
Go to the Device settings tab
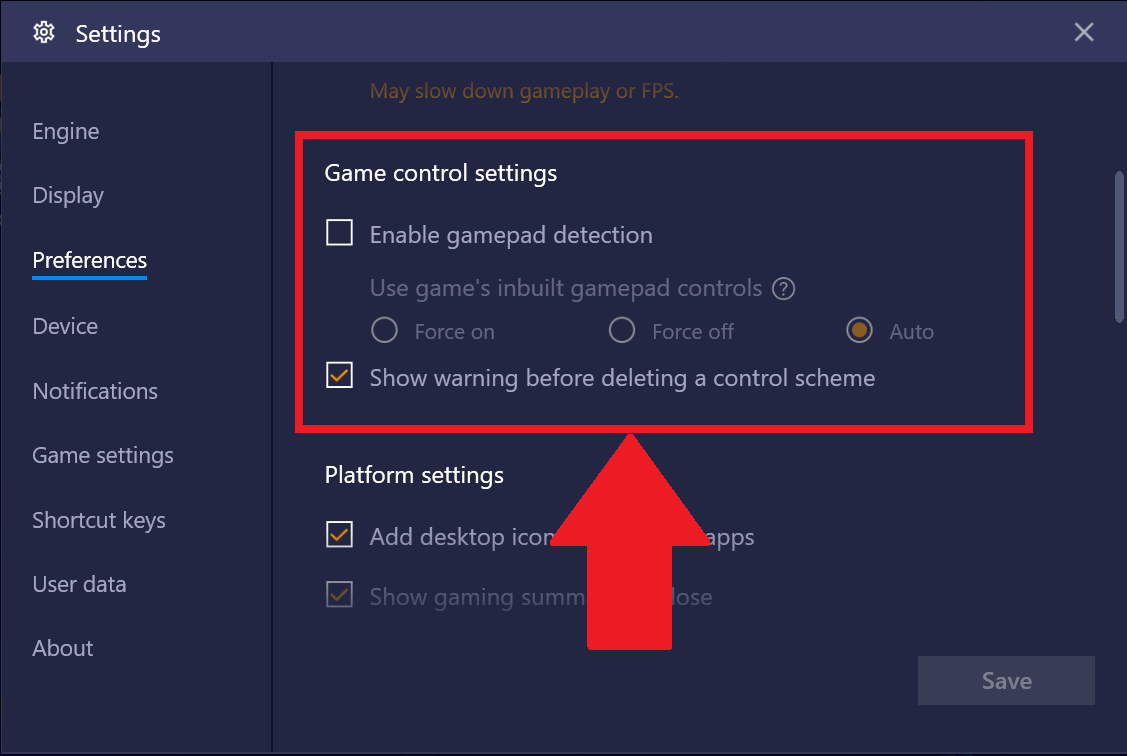65,326
